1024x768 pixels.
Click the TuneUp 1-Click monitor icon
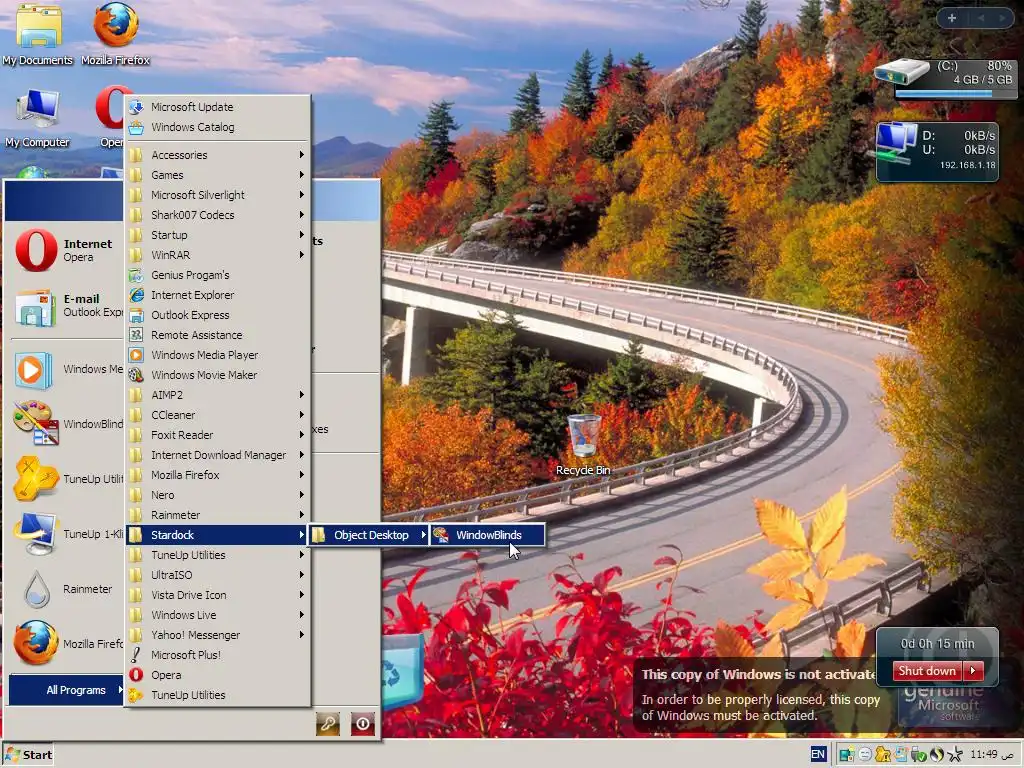tap(36, 534)
